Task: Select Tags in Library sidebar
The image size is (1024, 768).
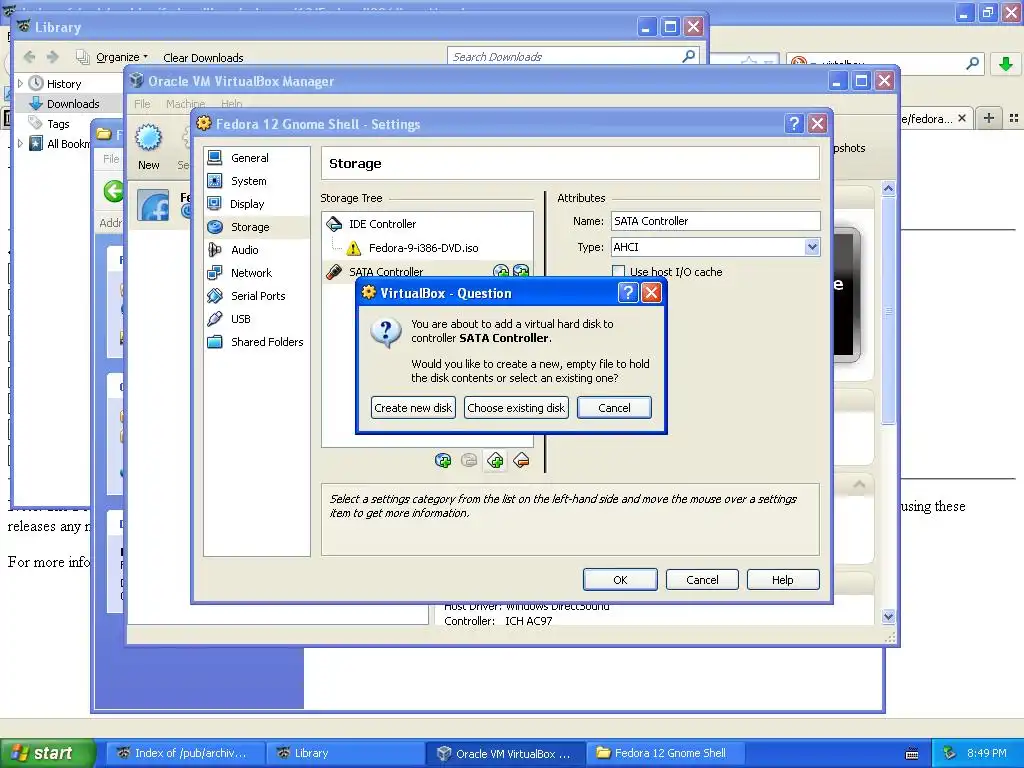Action: (x=57, y=124)
